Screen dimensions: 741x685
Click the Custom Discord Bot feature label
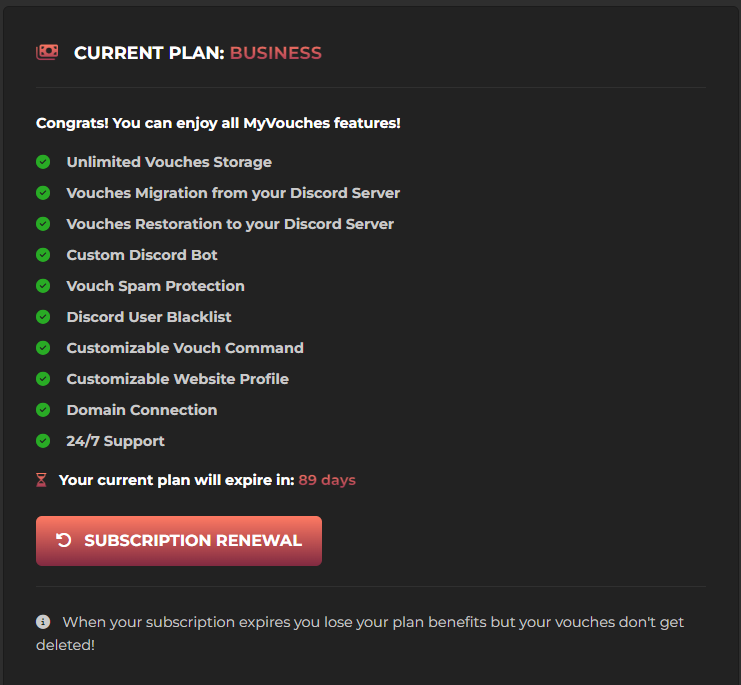tap(142, 255)
